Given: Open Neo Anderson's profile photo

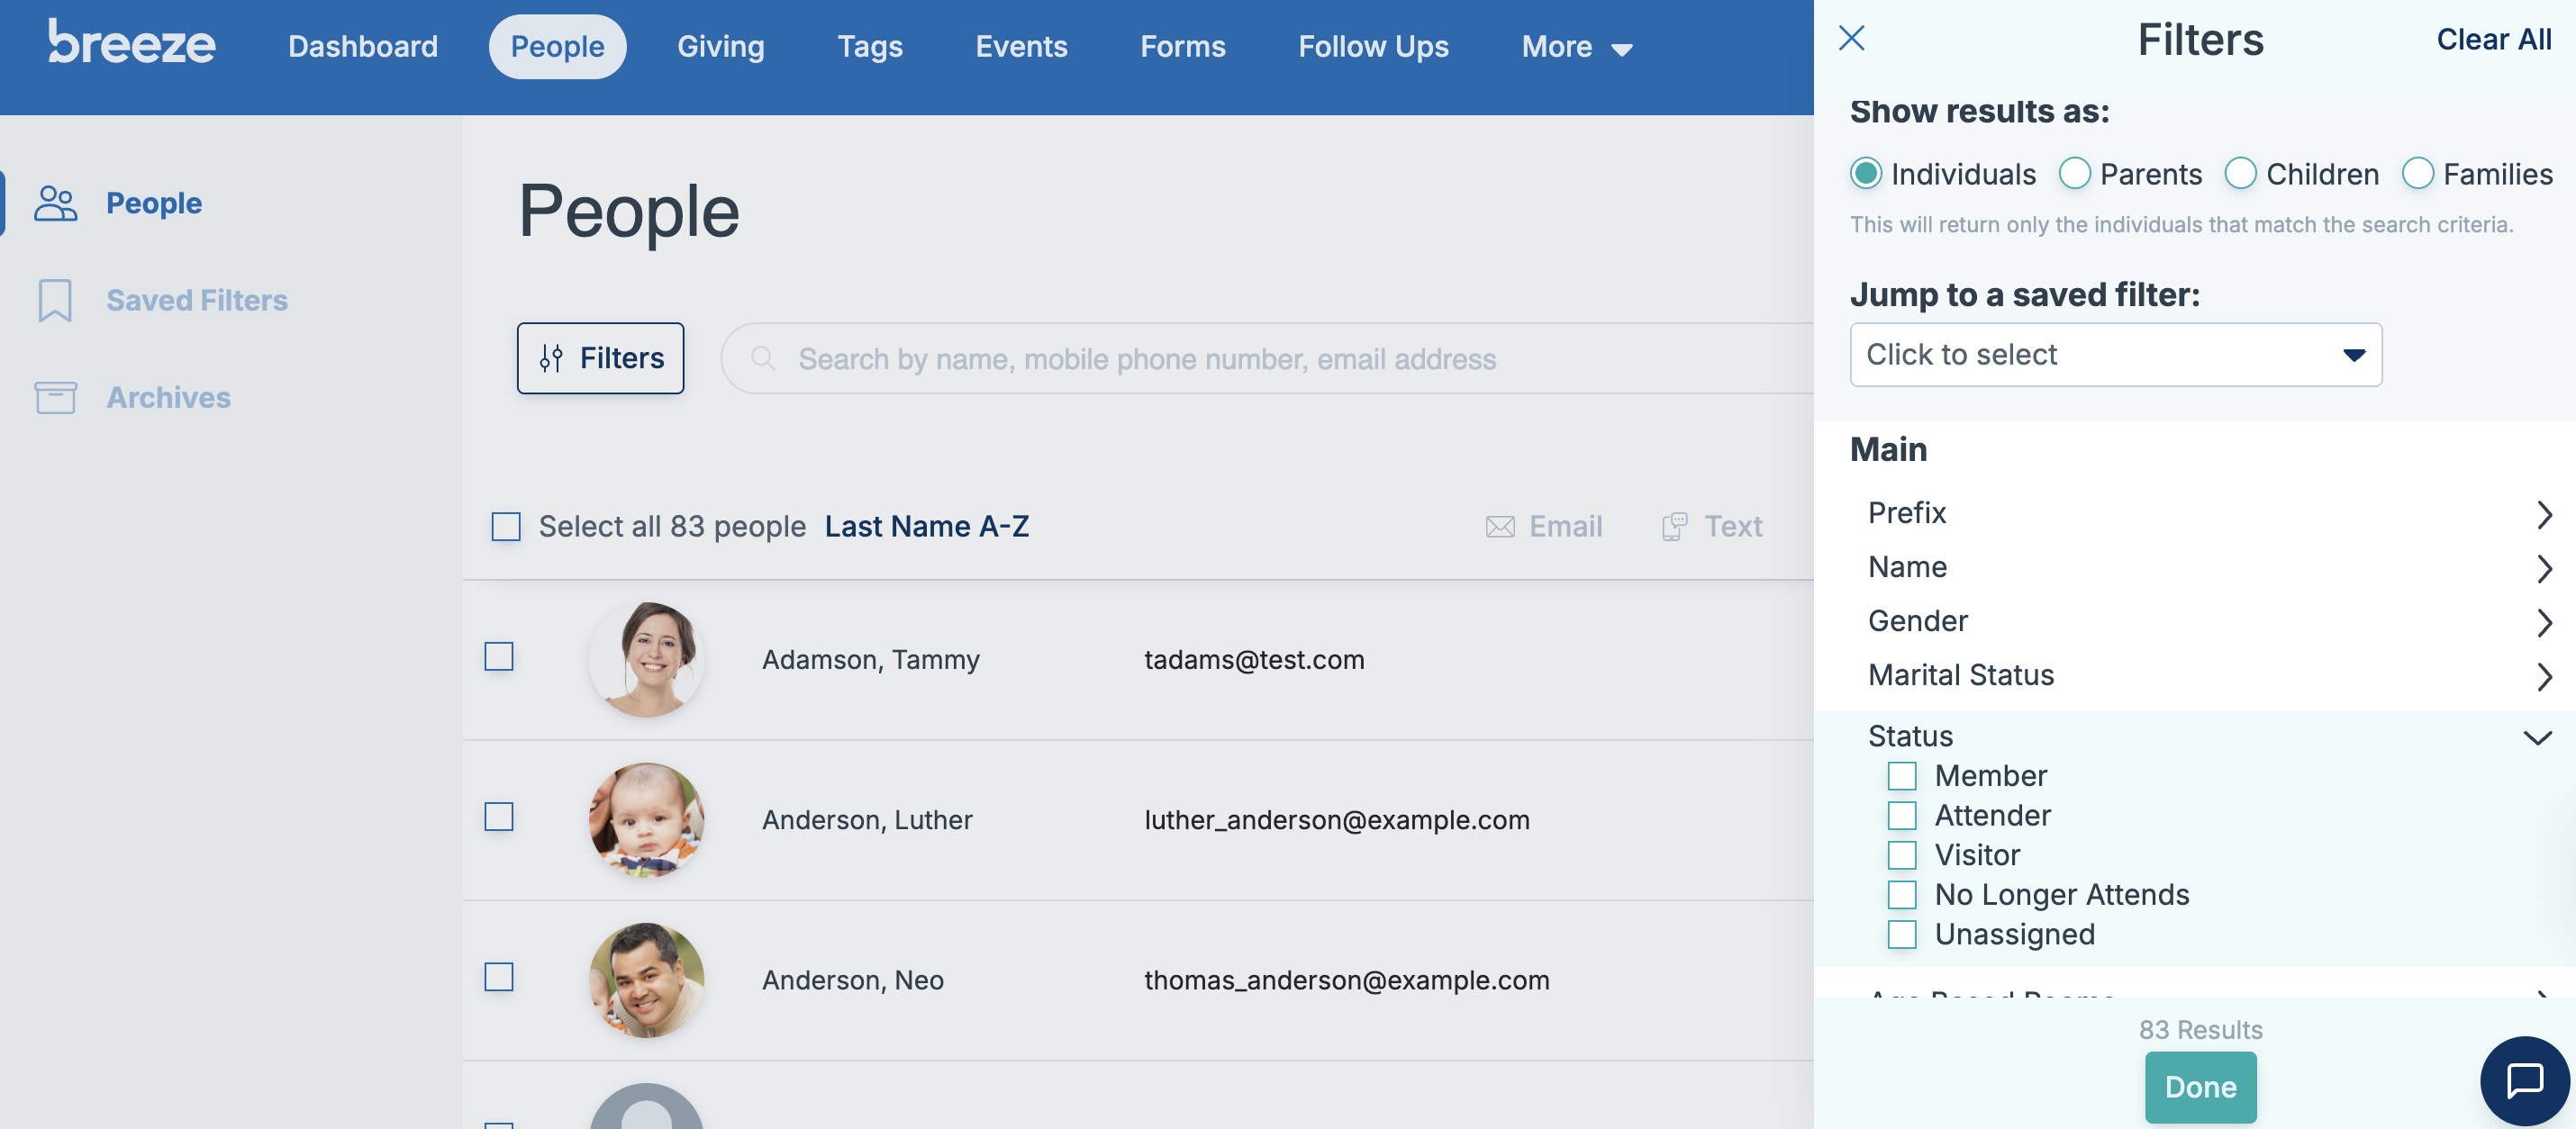Looking at the screenshot, I should 647,979.
